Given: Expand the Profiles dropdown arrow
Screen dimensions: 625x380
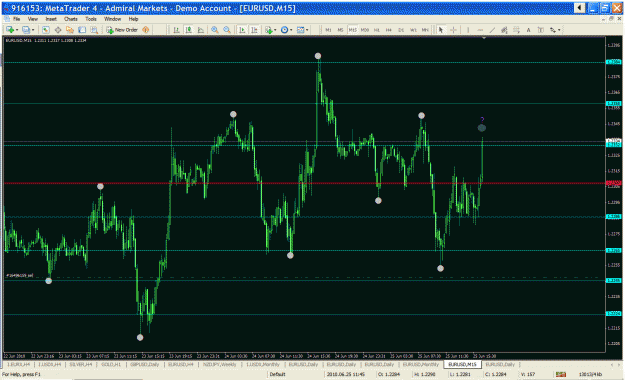Looking at the screenshot, I should click(33, 30).
